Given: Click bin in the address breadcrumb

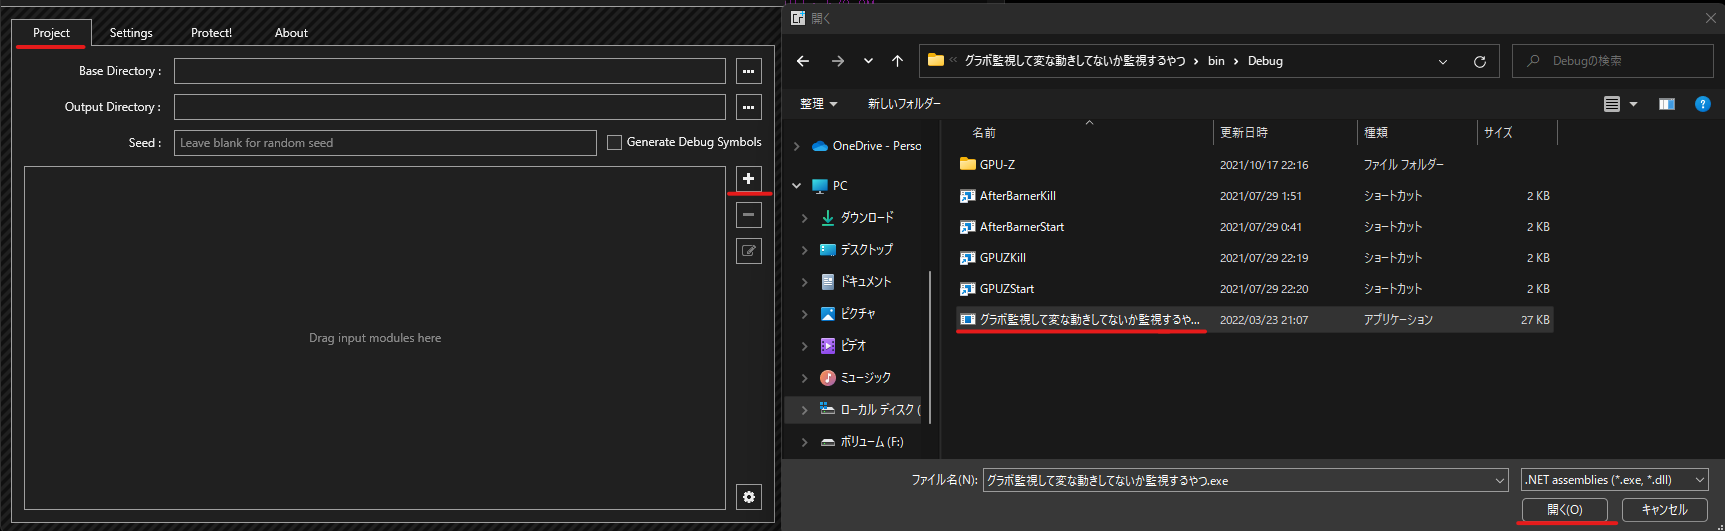Looking at the screenshot, I should pyautogui.click(x=1216, y=61).
